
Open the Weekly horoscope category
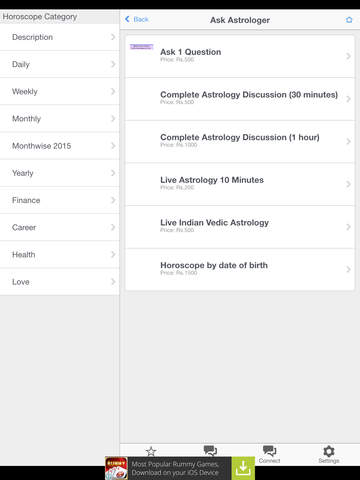[x=60, y=92]
